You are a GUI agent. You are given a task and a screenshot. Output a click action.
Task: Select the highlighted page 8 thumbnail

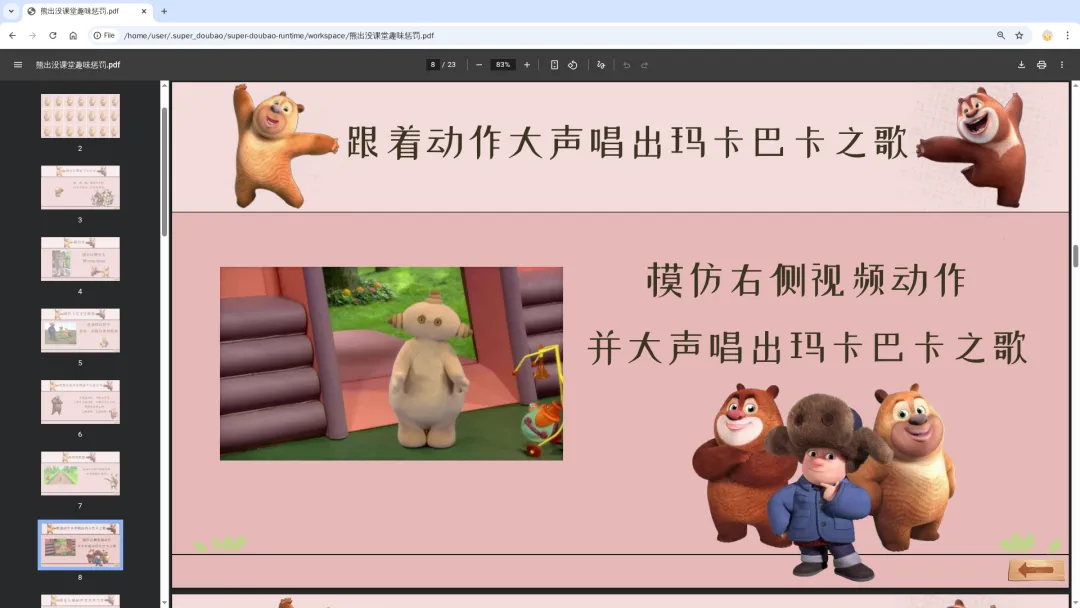click(x=80, y=545)
